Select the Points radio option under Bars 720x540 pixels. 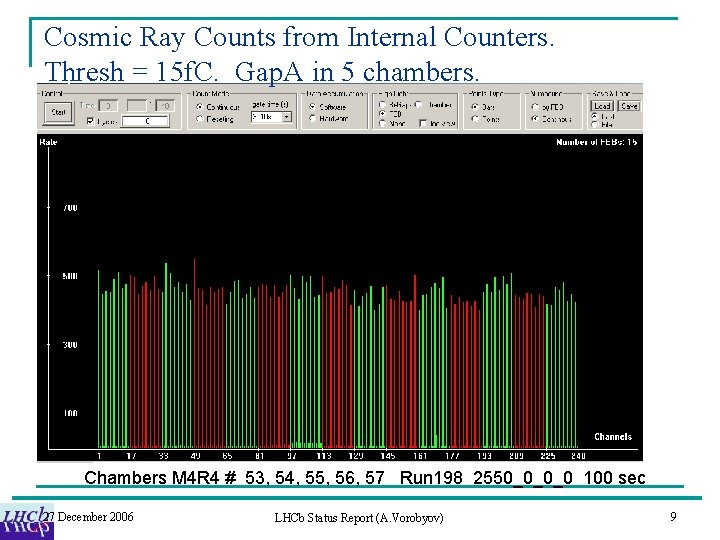475,119
